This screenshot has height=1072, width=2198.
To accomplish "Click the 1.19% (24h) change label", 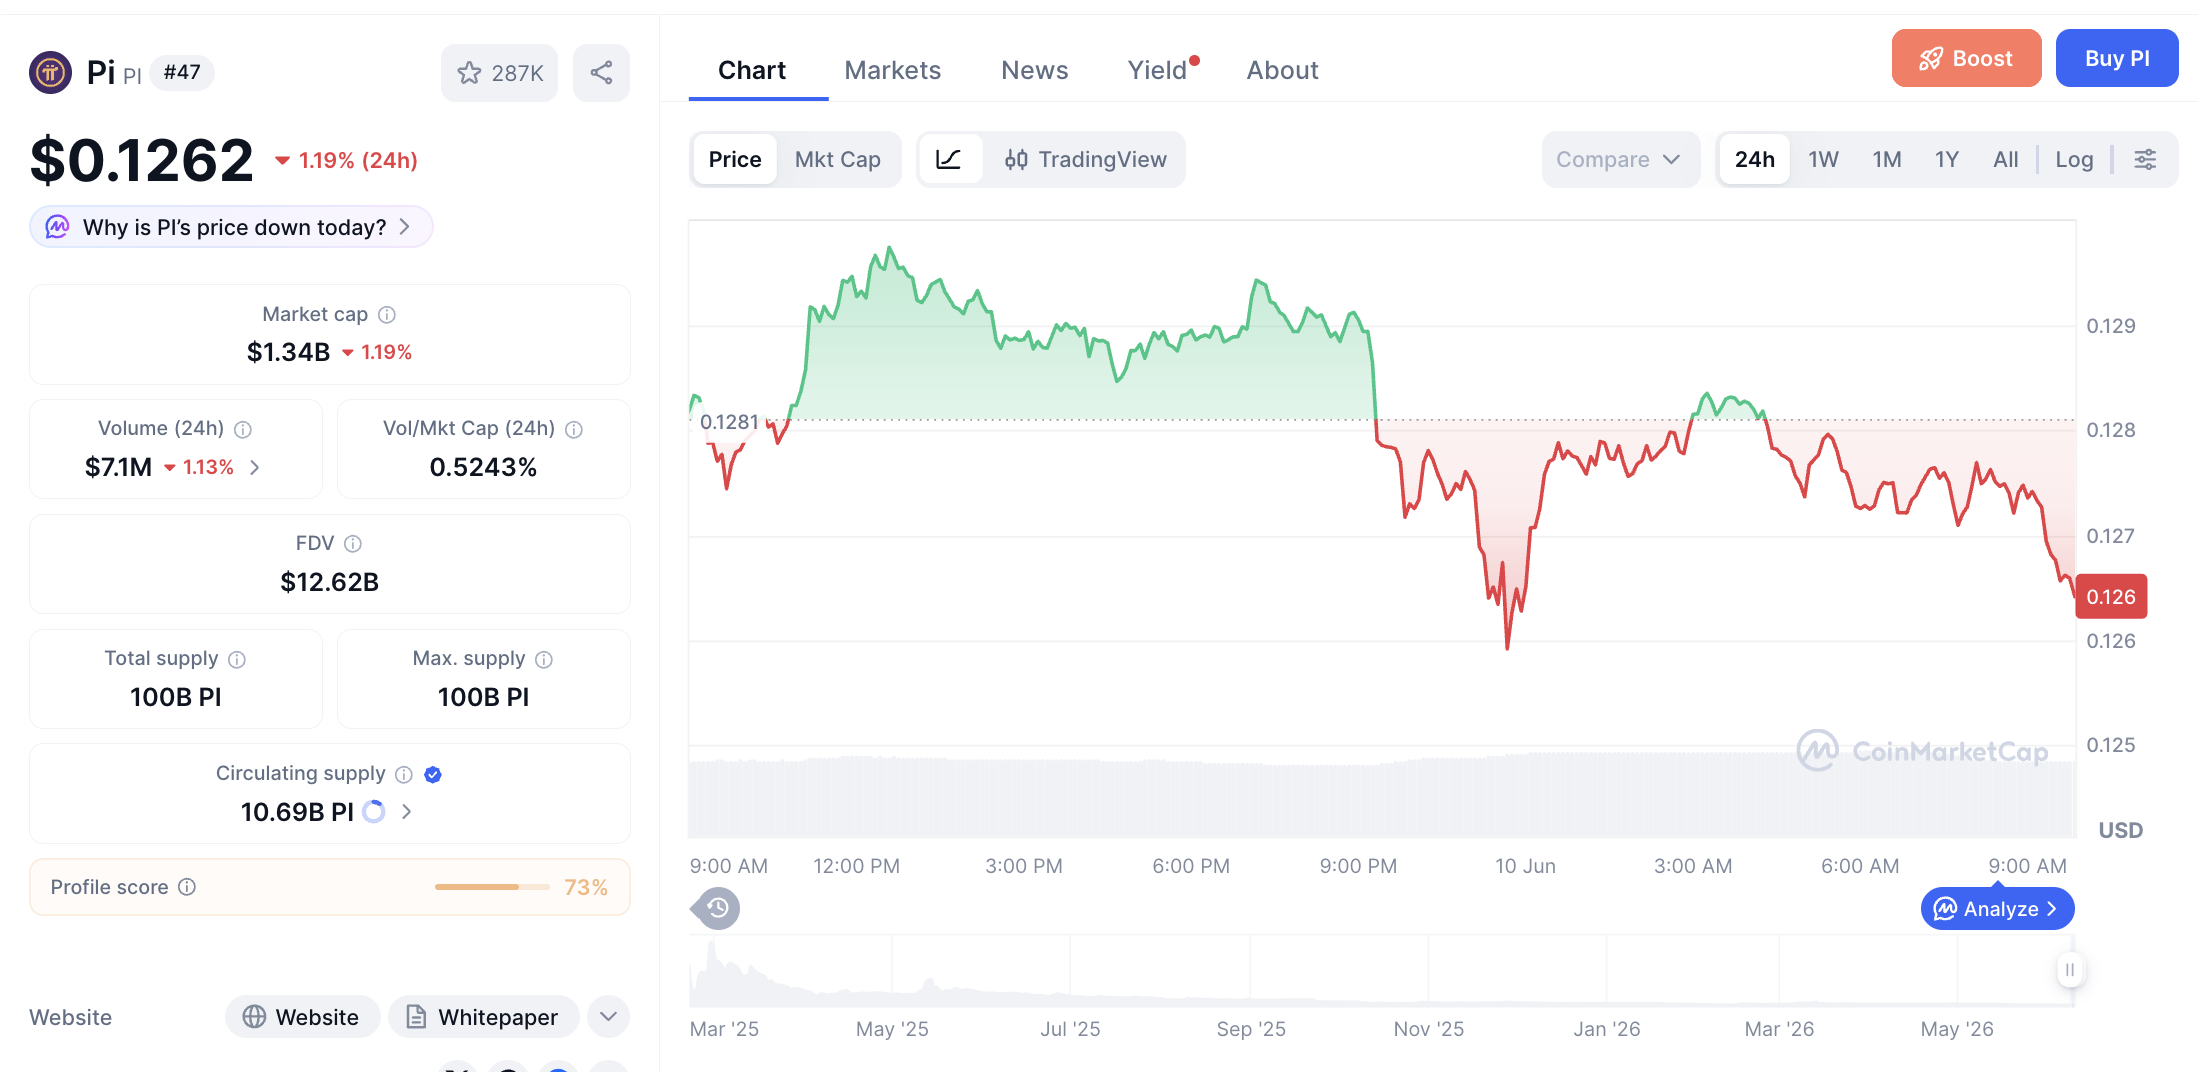I will (346, 160).
